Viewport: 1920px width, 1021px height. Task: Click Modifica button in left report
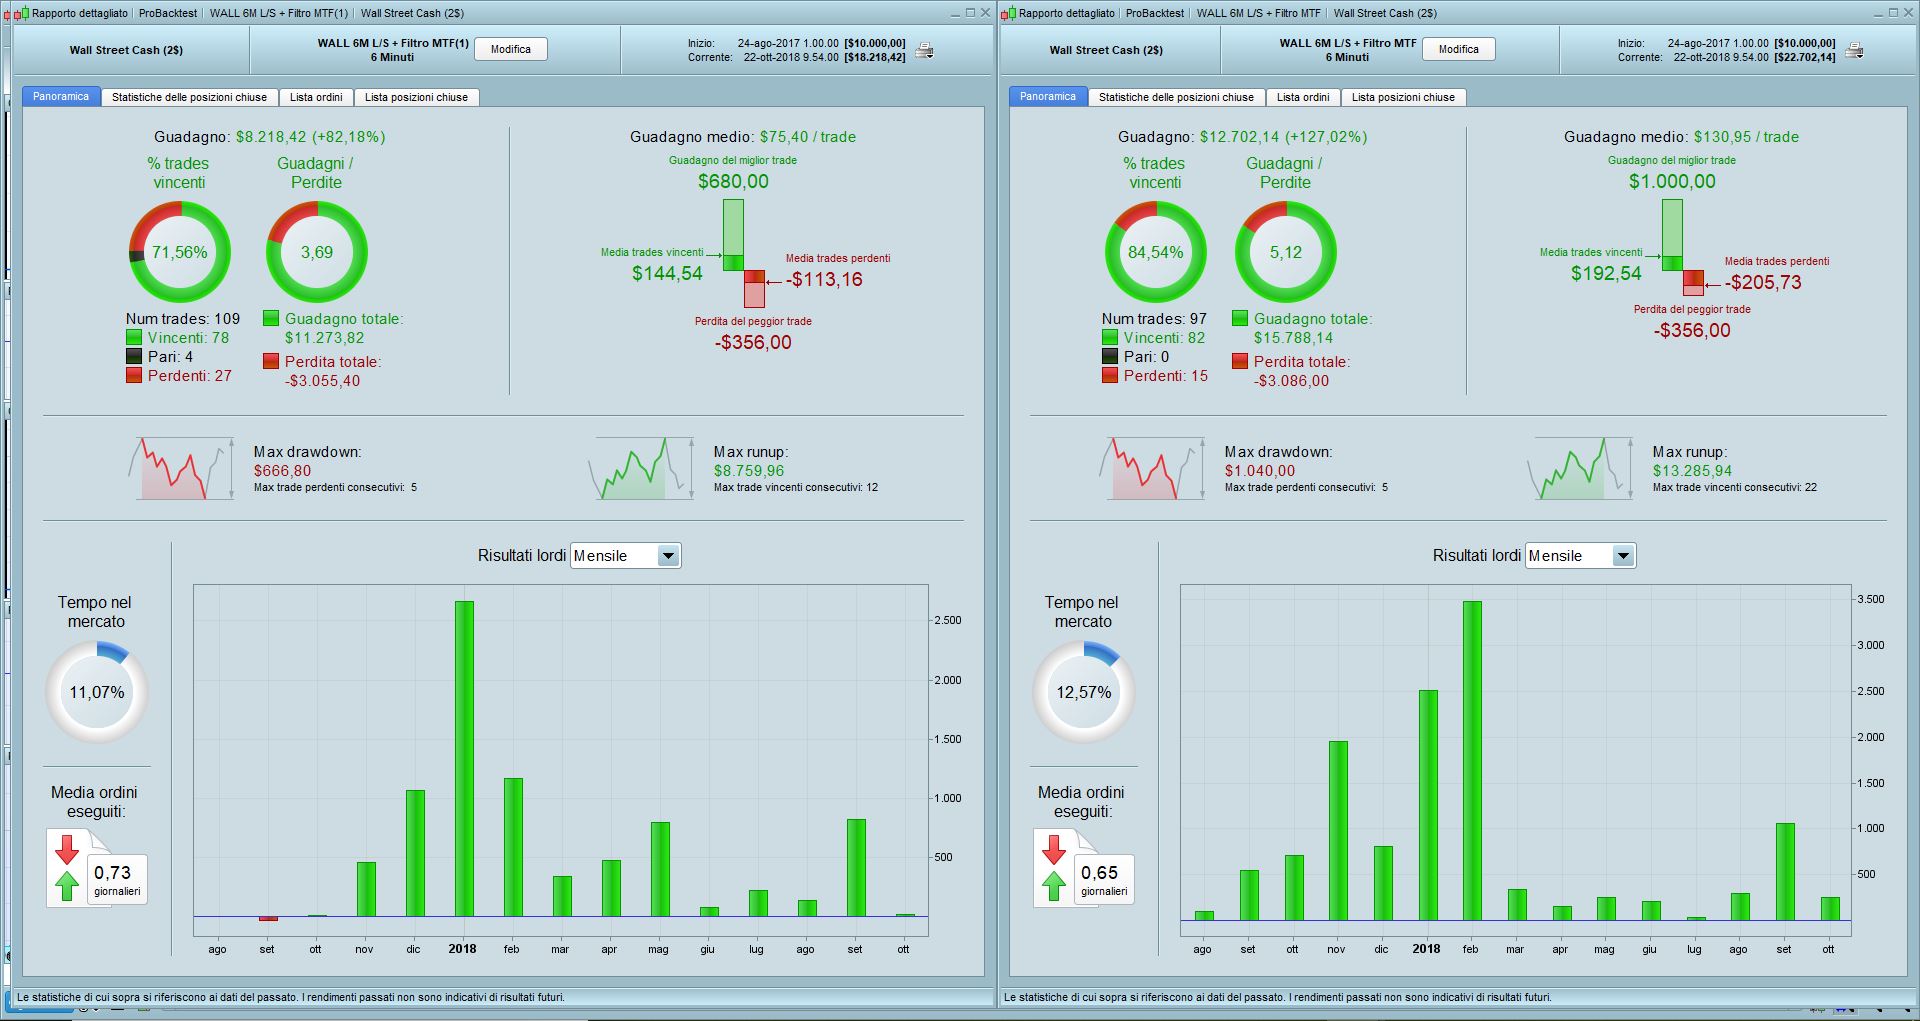[x=511, y=49]
